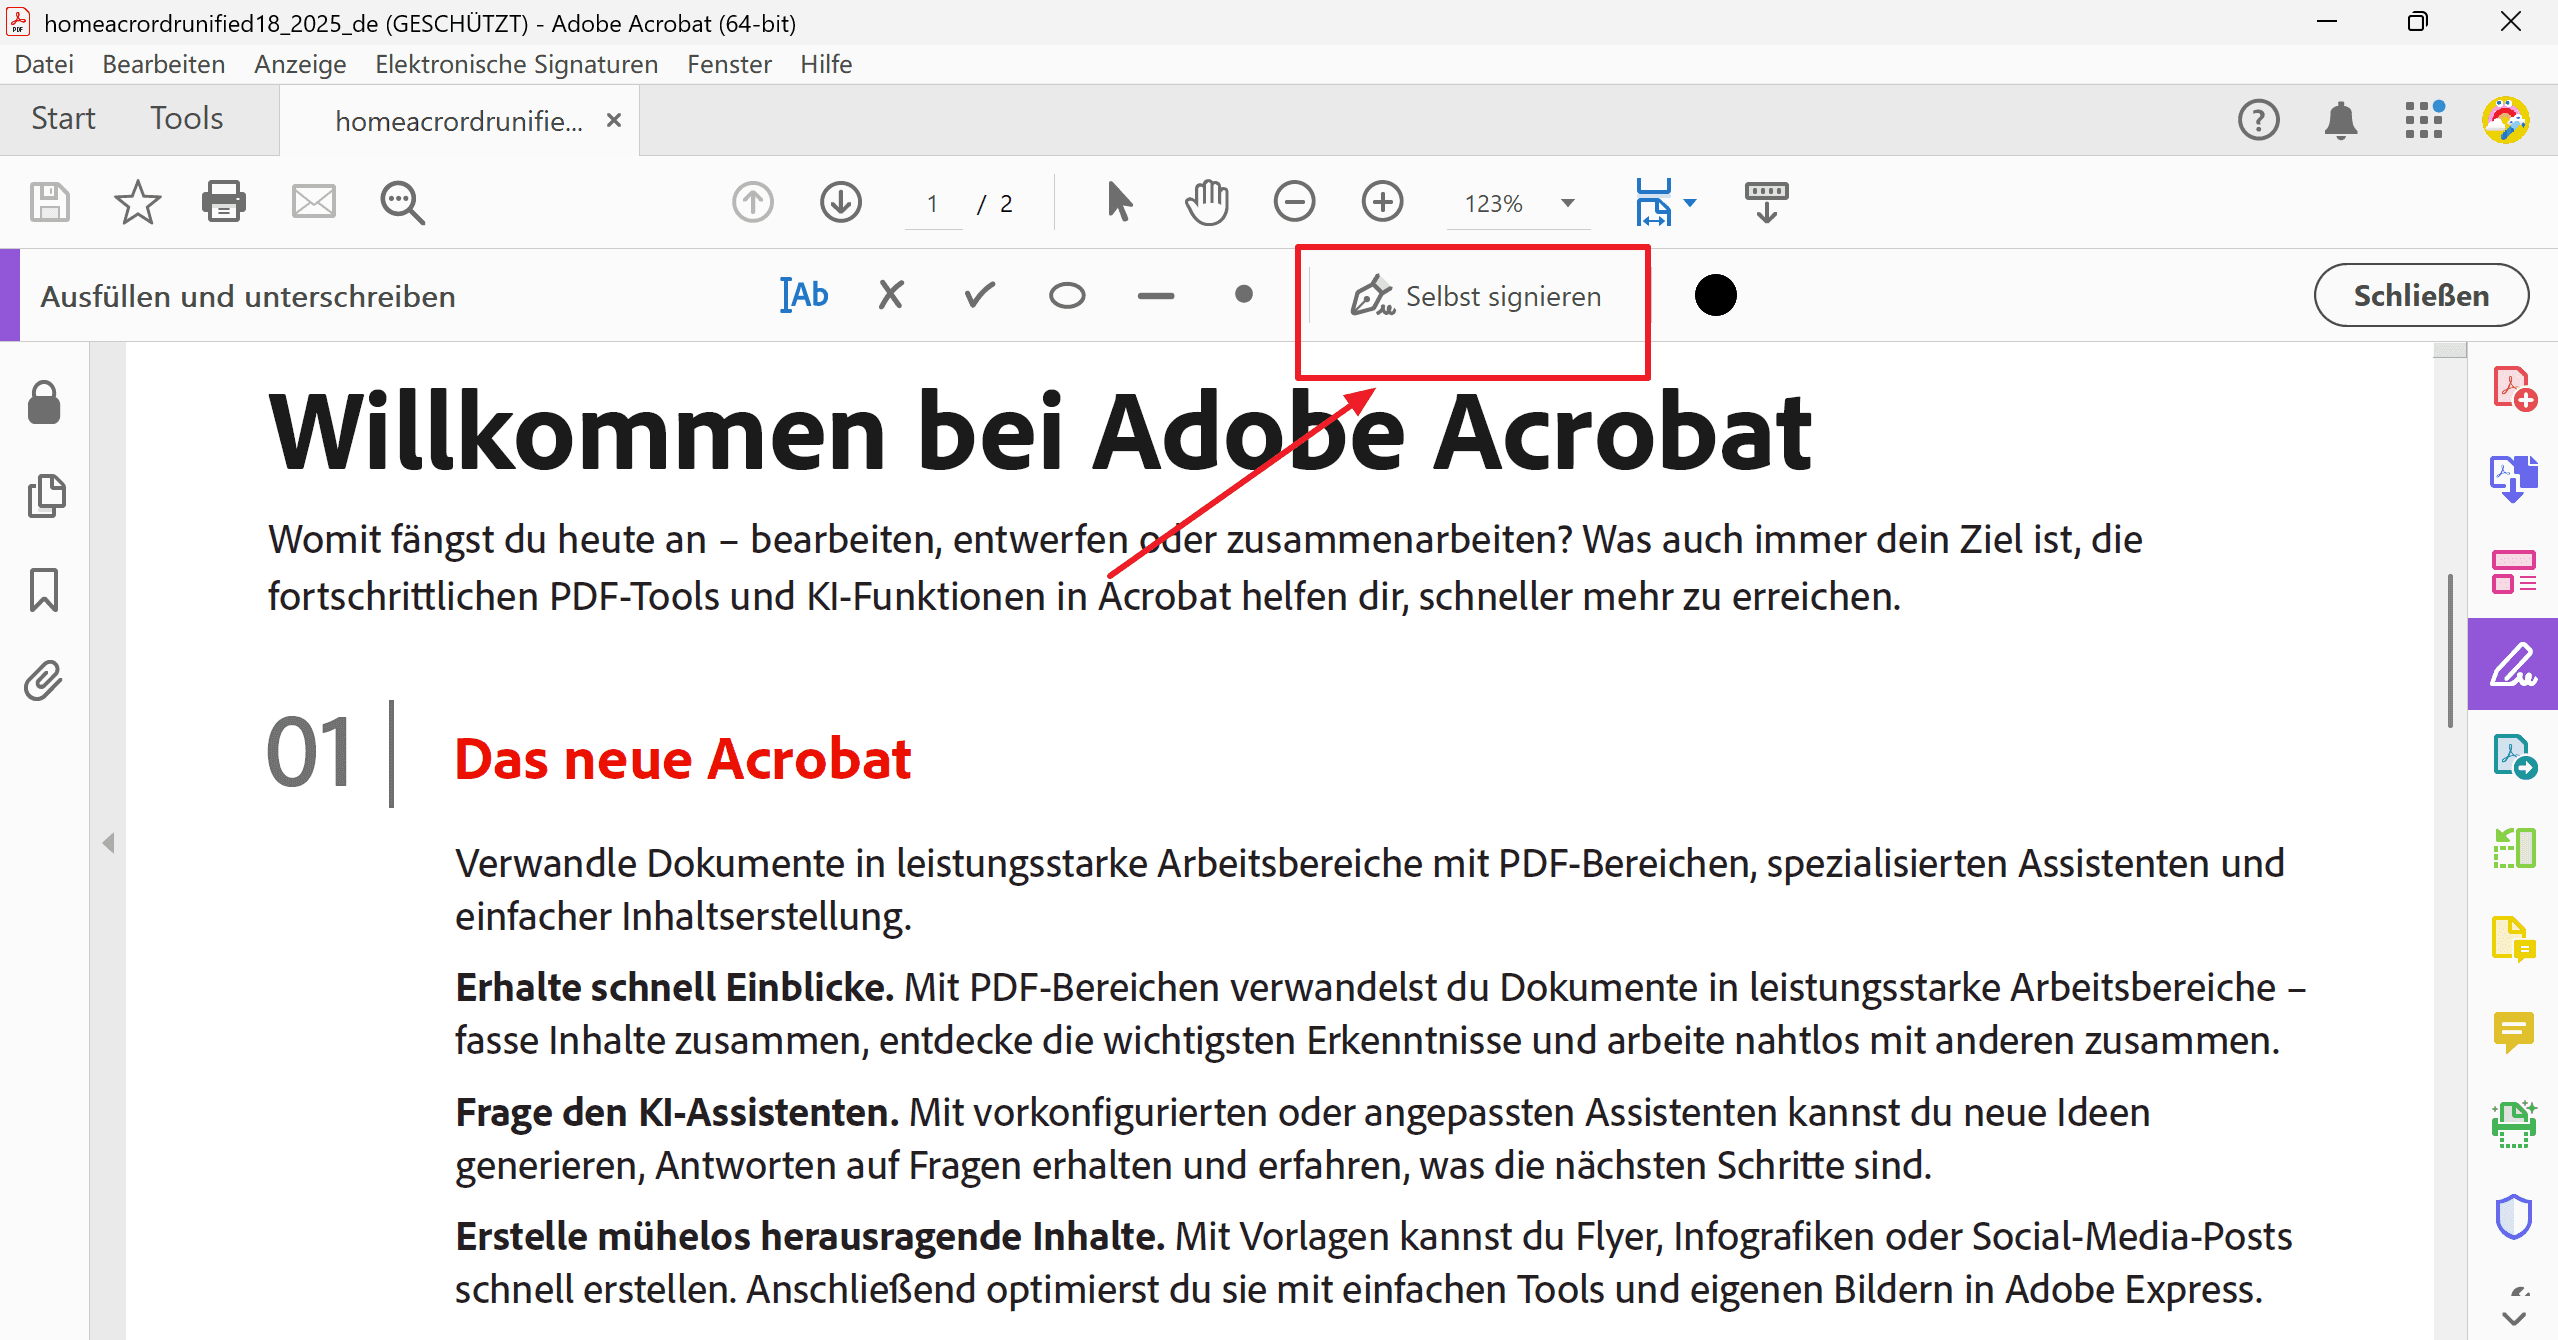Open attachments paperclip panel
The image size is (2558, 1340).
pos(44,682)
